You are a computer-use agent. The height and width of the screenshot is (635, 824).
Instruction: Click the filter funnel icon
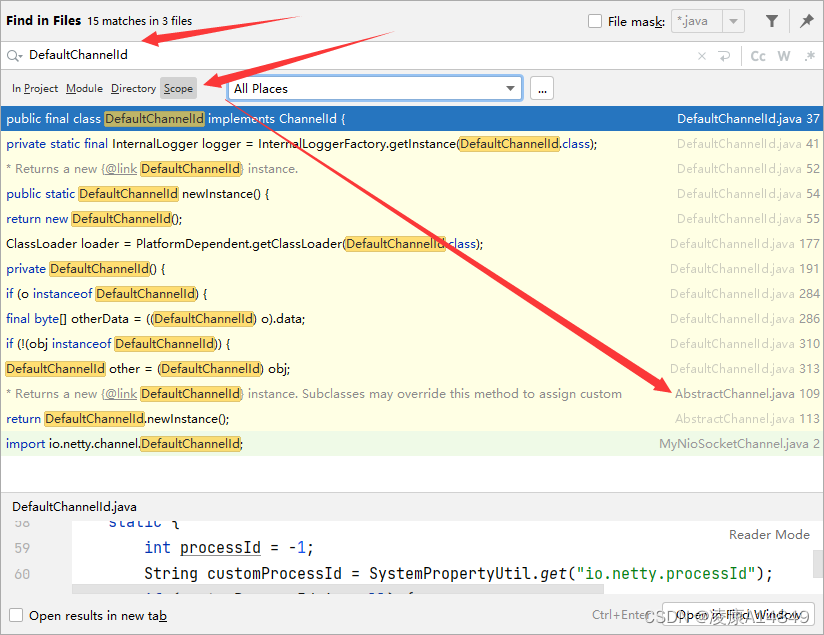771,21
